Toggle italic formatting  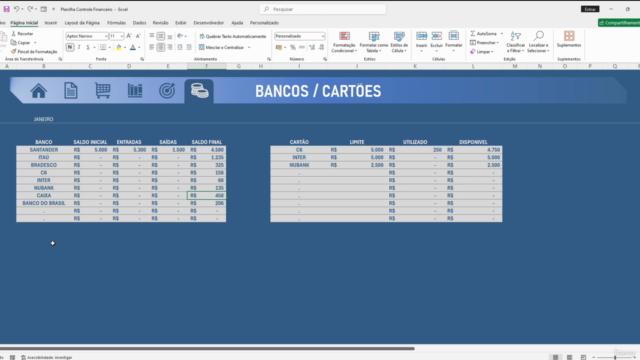[x=79, y=47]
